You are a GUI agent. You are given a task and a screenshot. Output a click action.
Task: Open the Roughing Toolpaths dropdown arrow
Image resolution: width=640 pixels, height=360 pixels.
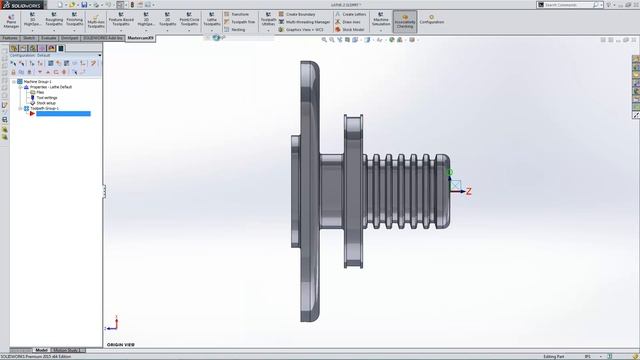tap(54, 31)
